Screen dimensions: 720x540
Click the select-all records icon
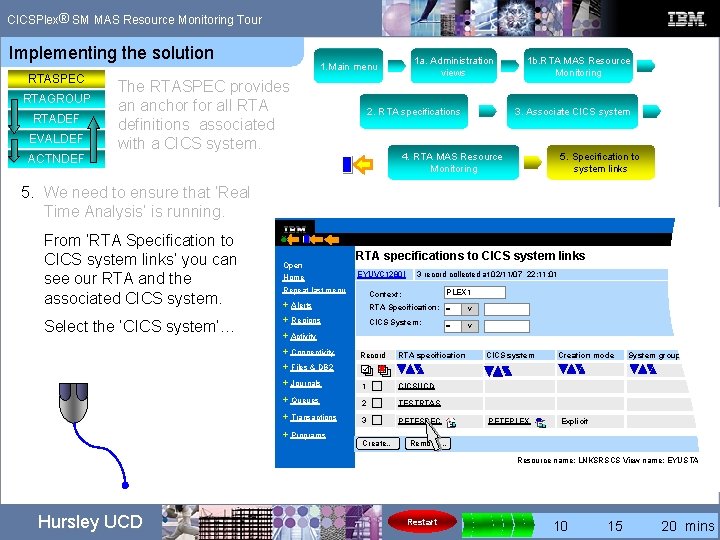point(367,370)
